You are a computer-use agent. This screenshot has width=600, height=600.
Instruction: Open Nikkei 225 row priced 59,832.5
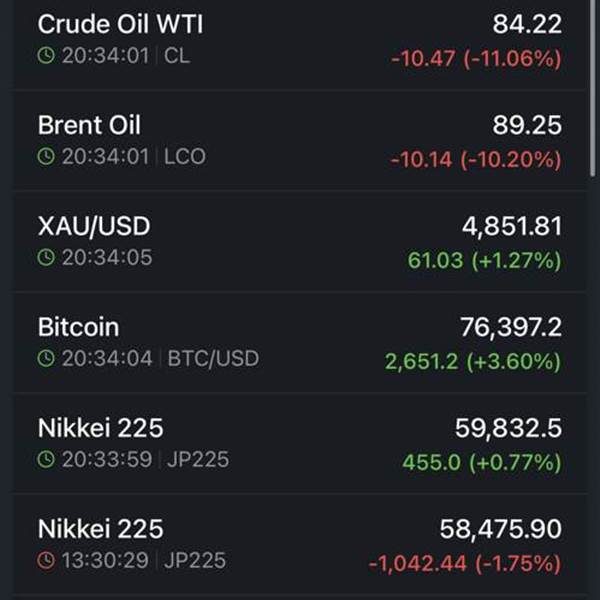[x=300, y=443]
